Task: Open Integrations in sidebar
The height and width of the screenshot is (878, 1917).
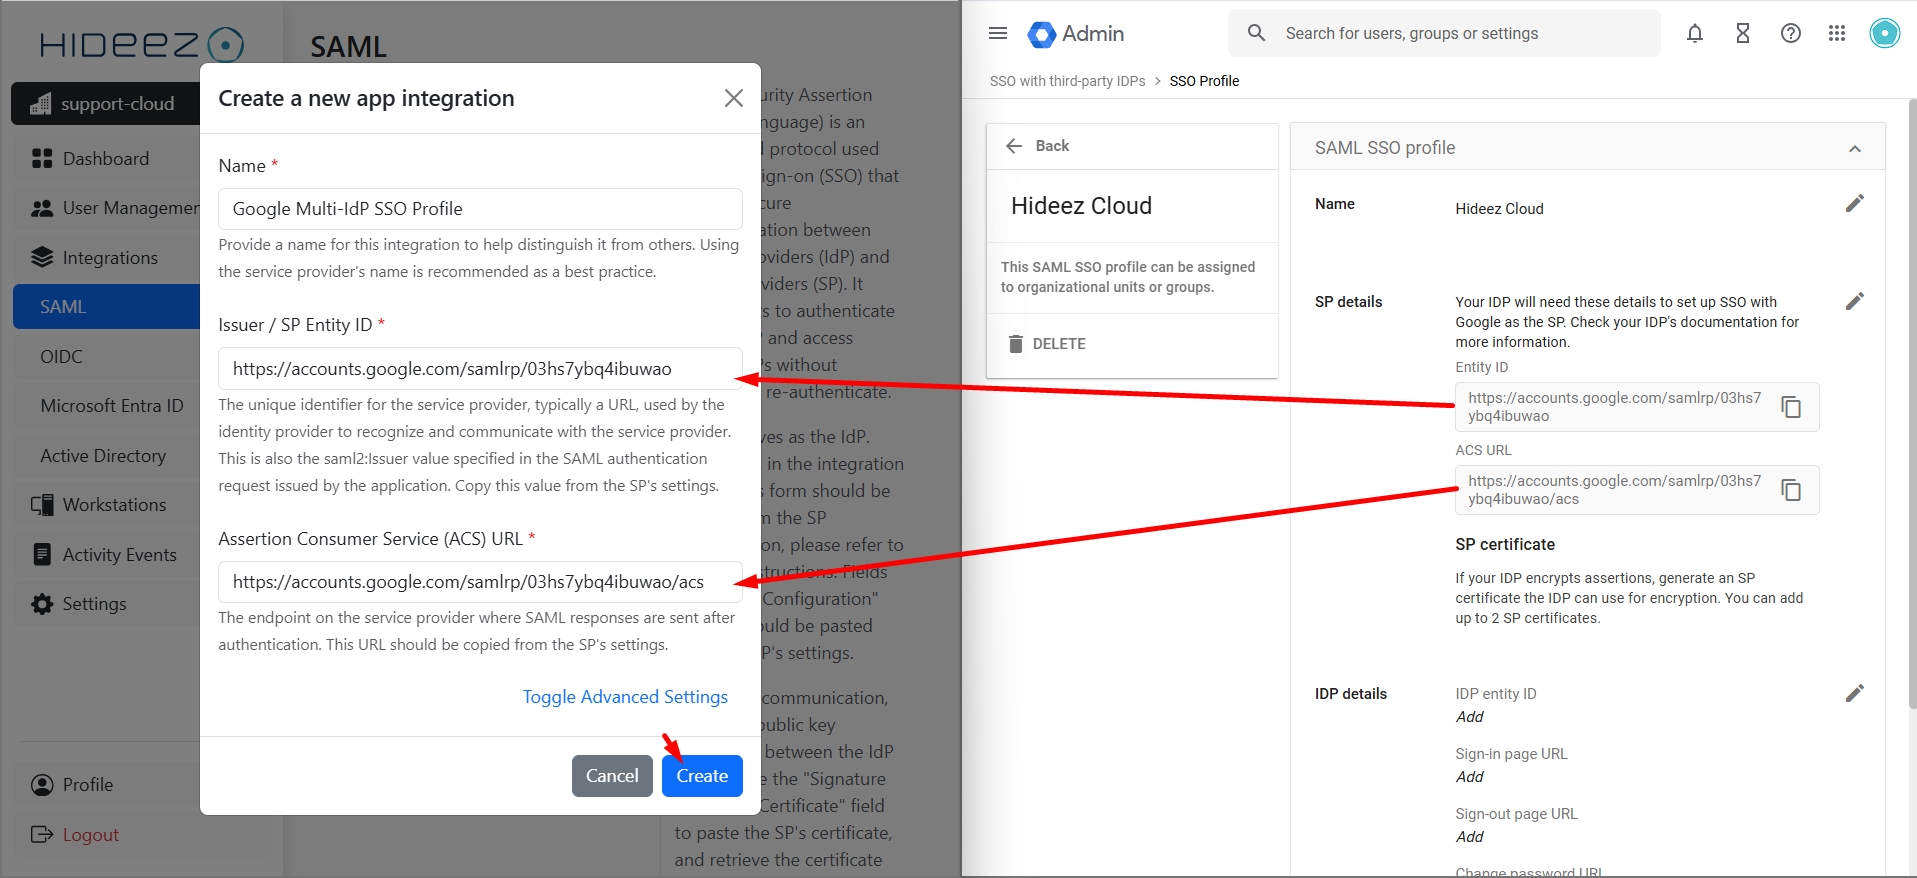Action: pyautogui.click(x=106, y=258)
